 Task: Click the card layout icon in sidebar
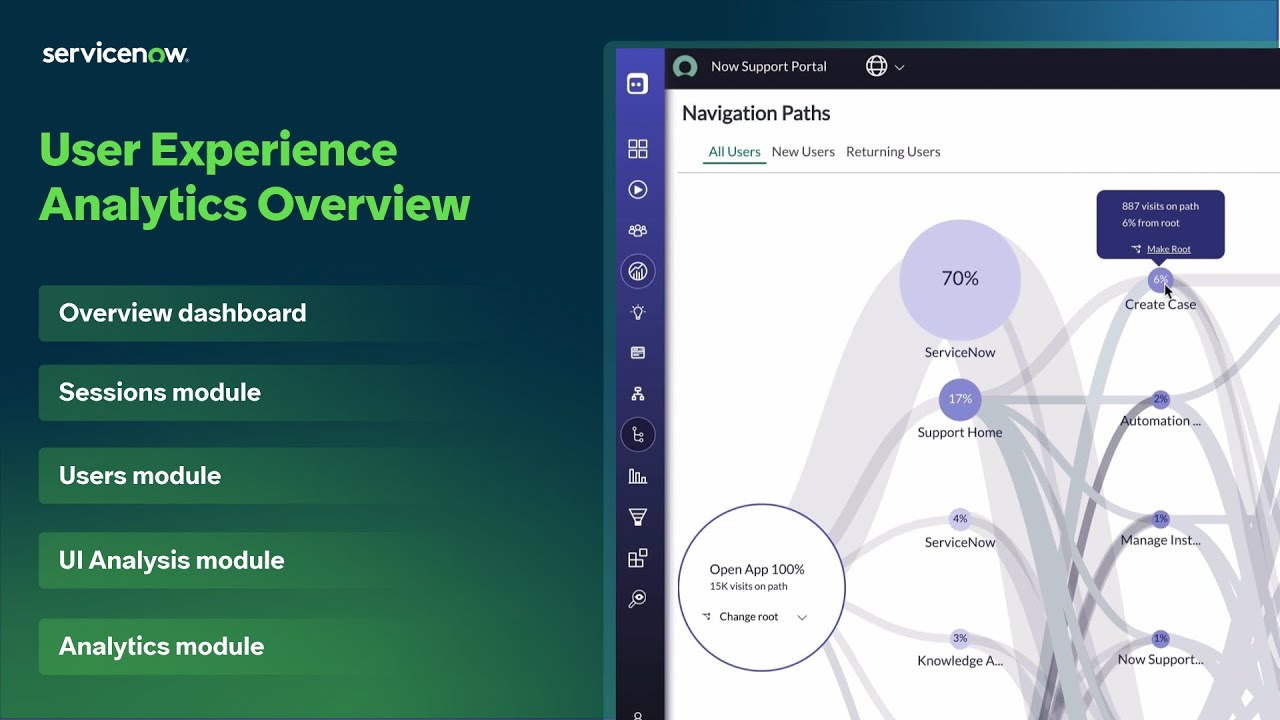tap(637, 352)
